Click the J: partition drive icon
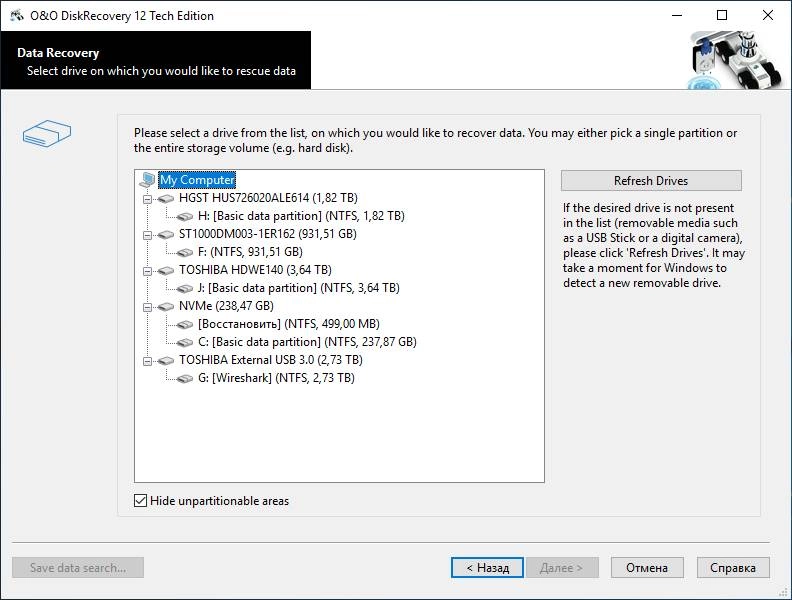 [x=185, y=288]
